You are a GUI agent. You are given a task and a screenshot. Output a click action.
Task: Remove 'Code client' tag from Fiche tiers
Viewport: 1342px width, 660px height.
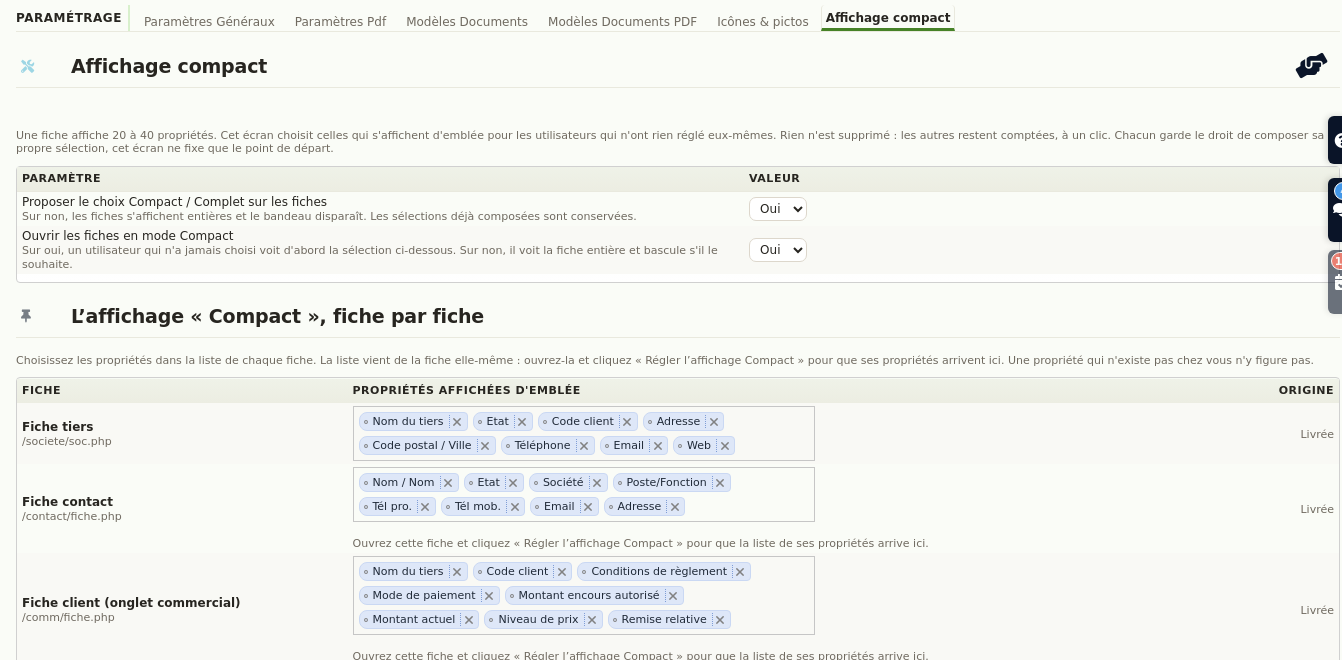(627, 422)
